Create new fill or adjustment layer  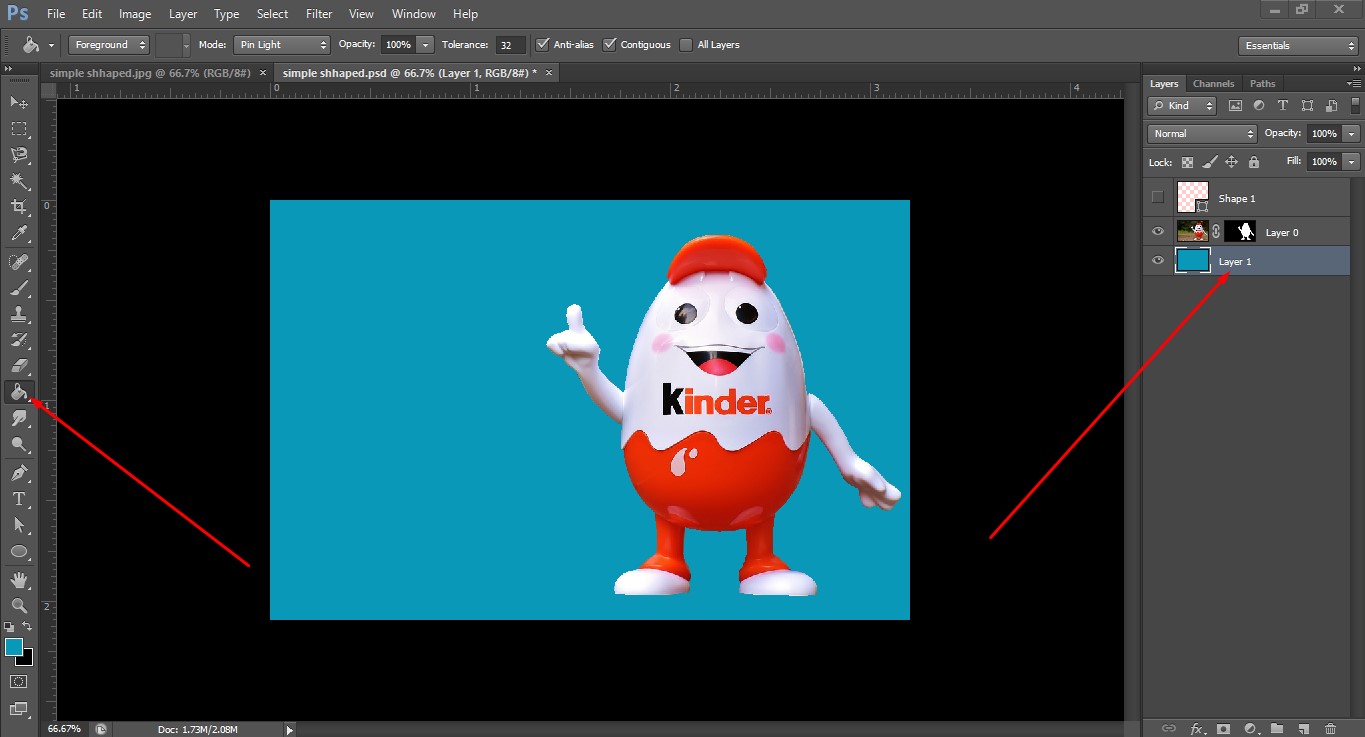pyautogui.click(x=1250, y=729)
